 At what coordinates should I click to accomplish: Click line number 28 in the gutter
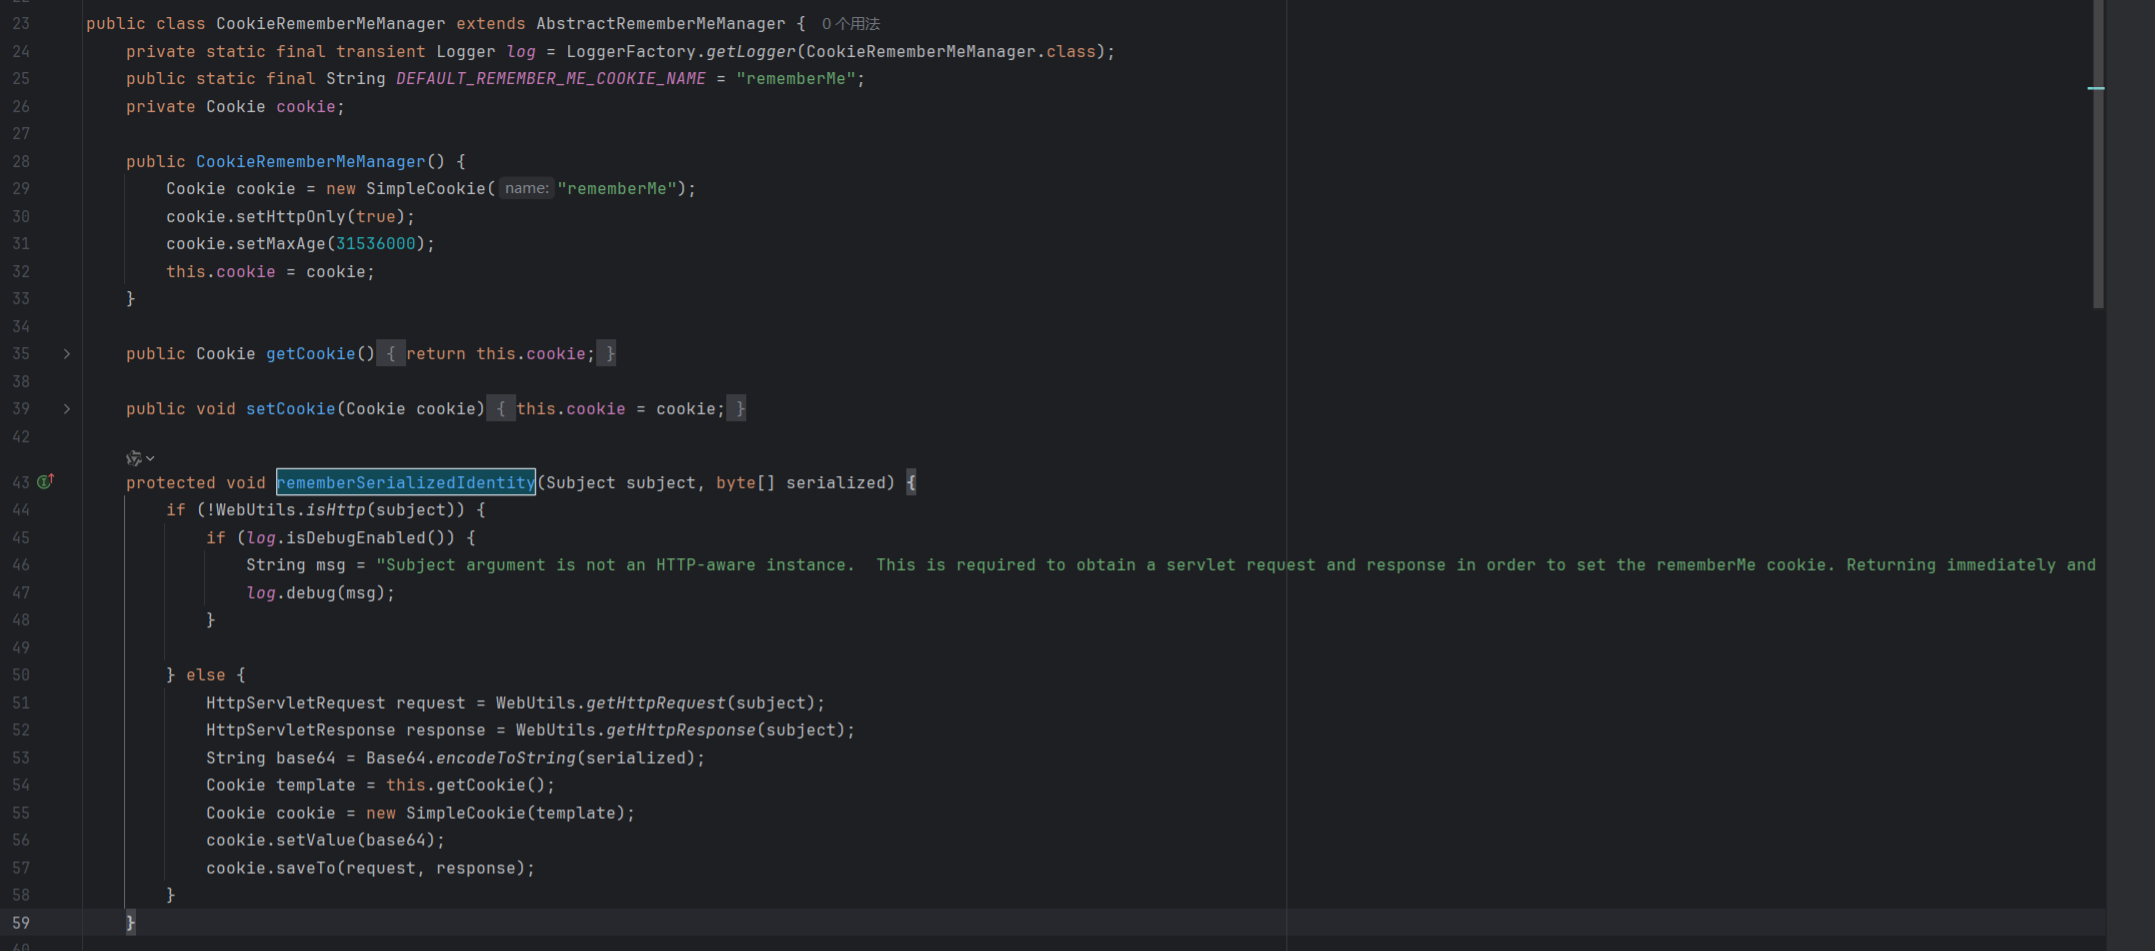(21, 162)
